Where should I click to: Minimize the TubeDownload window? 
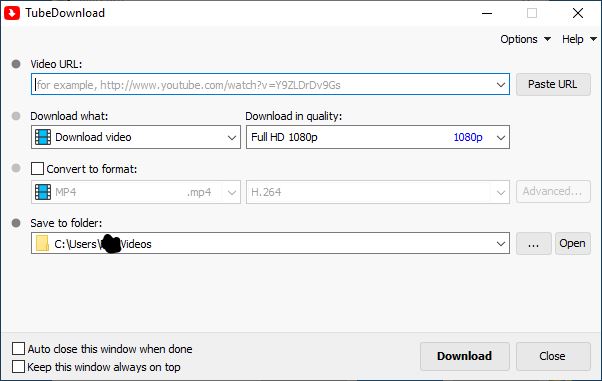[x=487, y=13]
